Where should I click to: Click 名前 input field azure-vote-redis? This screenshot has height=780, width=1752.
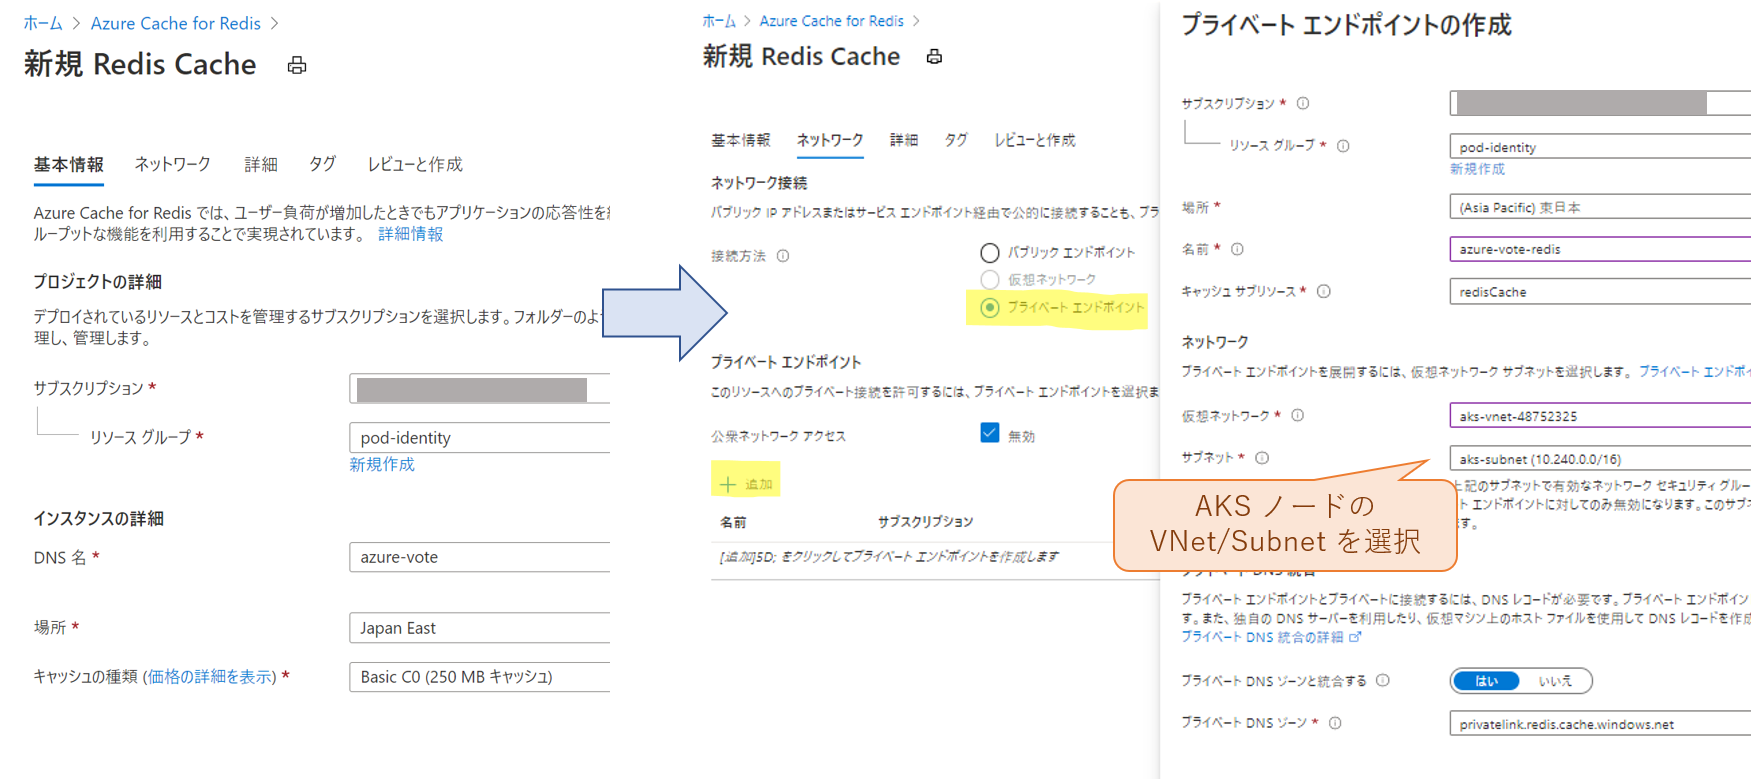pyautogui.click(x=1600, y=249)
